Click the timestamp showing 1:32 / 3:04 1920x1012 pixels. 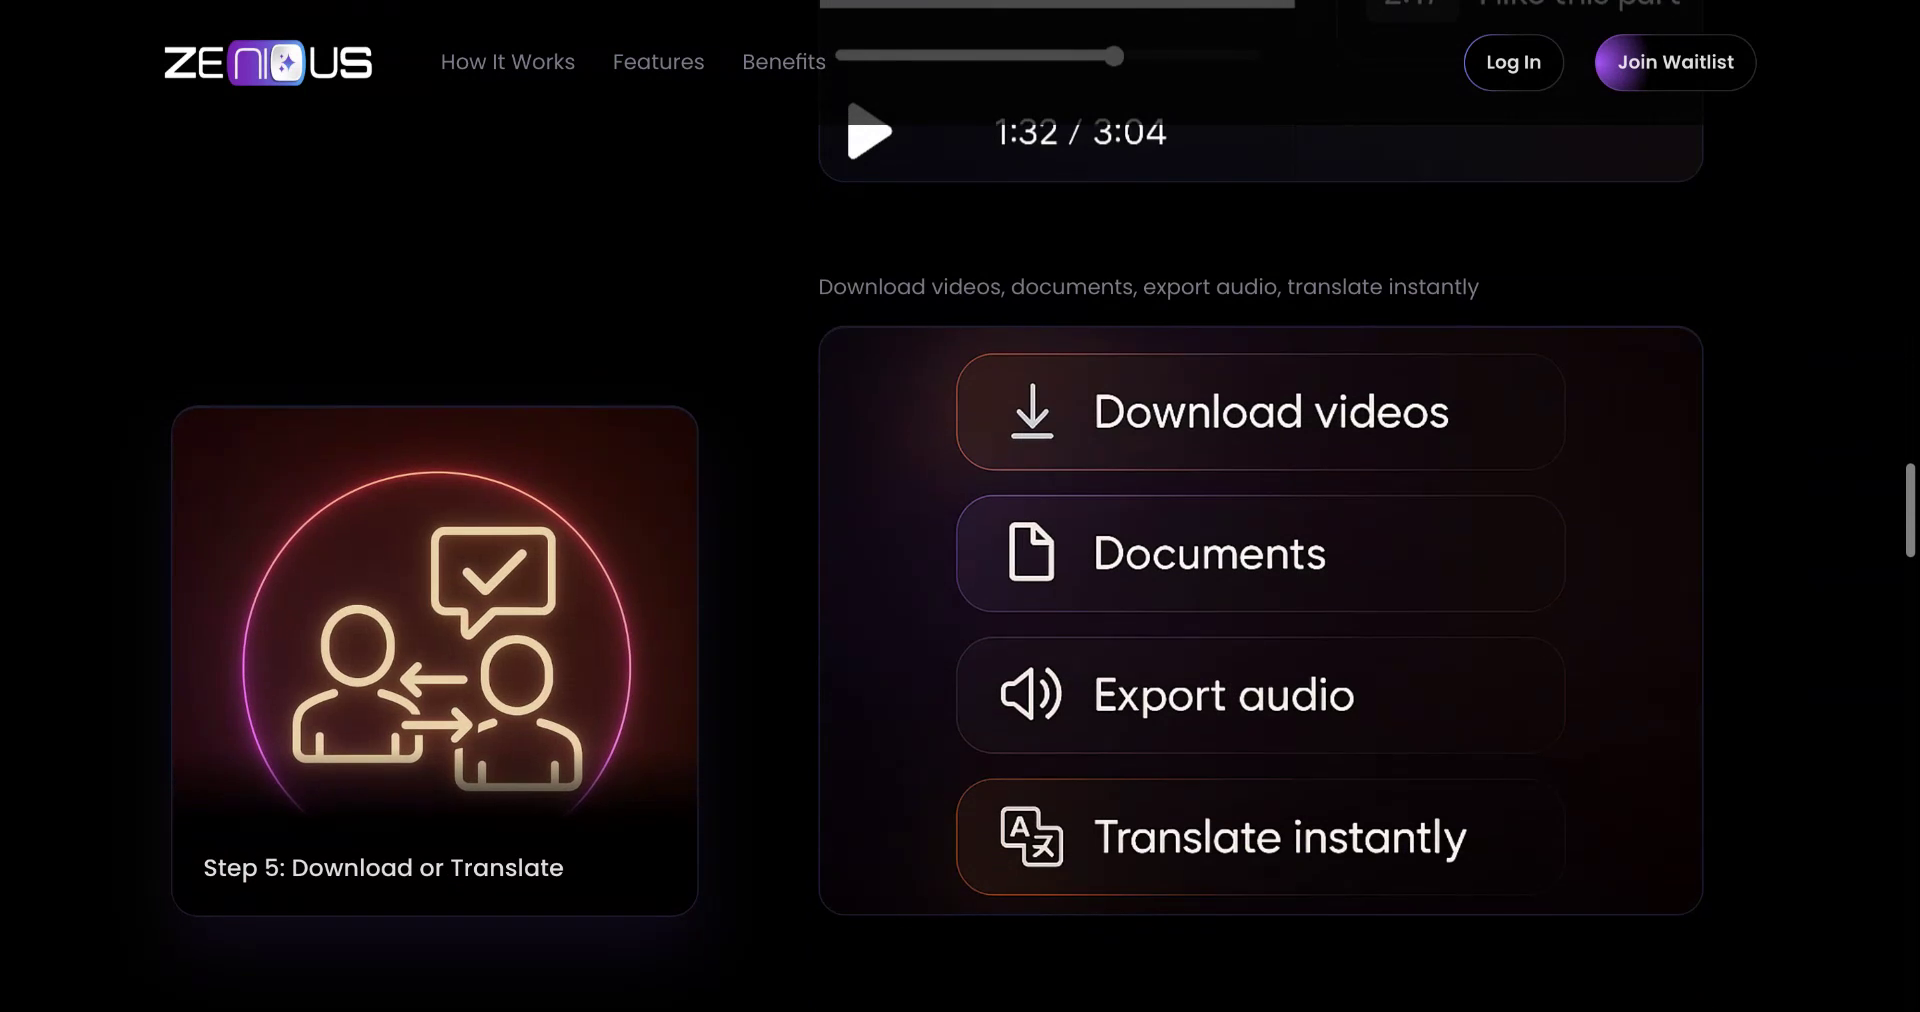(1080, 131)
